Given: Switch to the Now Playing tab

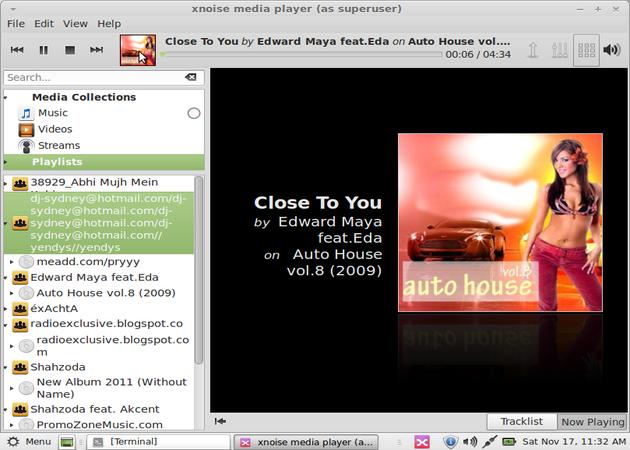Looking at the screenshot, I should click(593, 422).
